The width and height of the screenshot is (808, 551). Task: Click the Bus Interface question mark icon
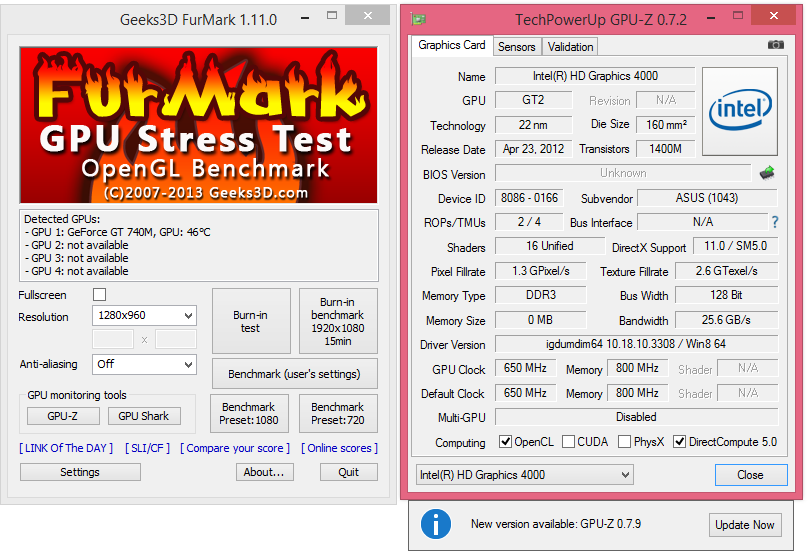pos(775,222)
